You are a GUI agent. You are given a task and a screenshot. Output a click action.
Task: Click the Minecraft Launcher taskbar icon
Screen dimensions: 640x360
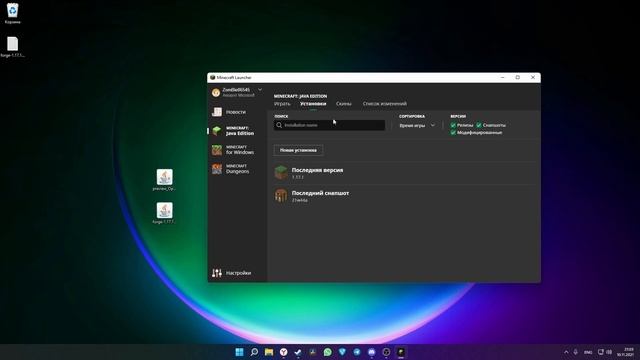click(401, 352)
